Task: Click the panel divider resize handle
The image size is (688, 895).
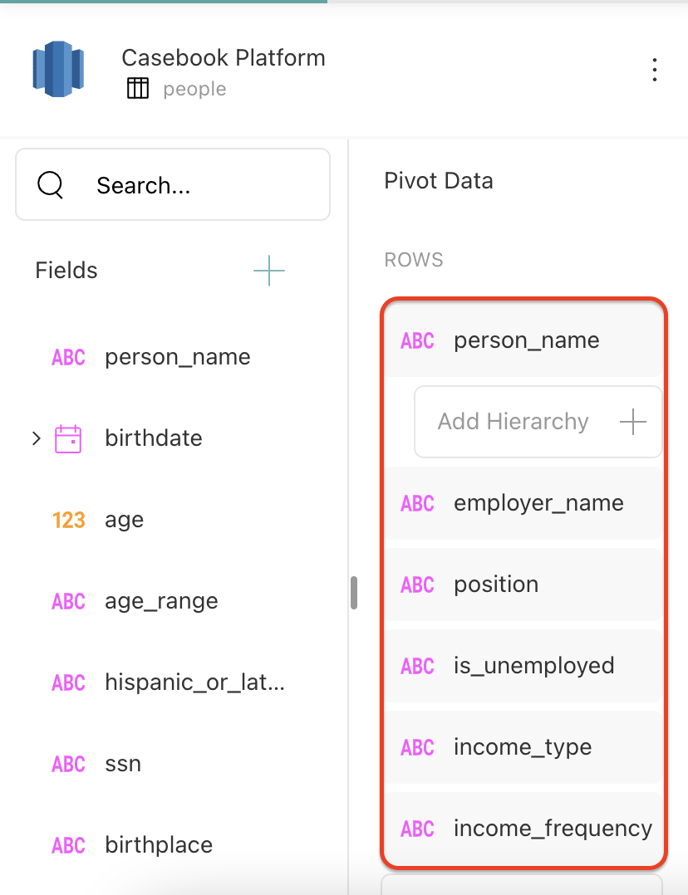Action: [353, 592]
